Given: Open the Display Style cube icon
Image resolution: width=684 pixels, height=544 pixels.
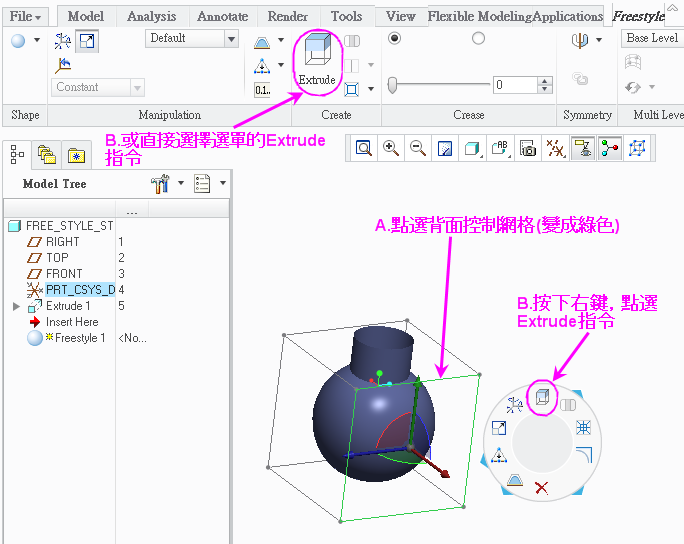Looking at the screenshot, I should (x=472, y=149).
